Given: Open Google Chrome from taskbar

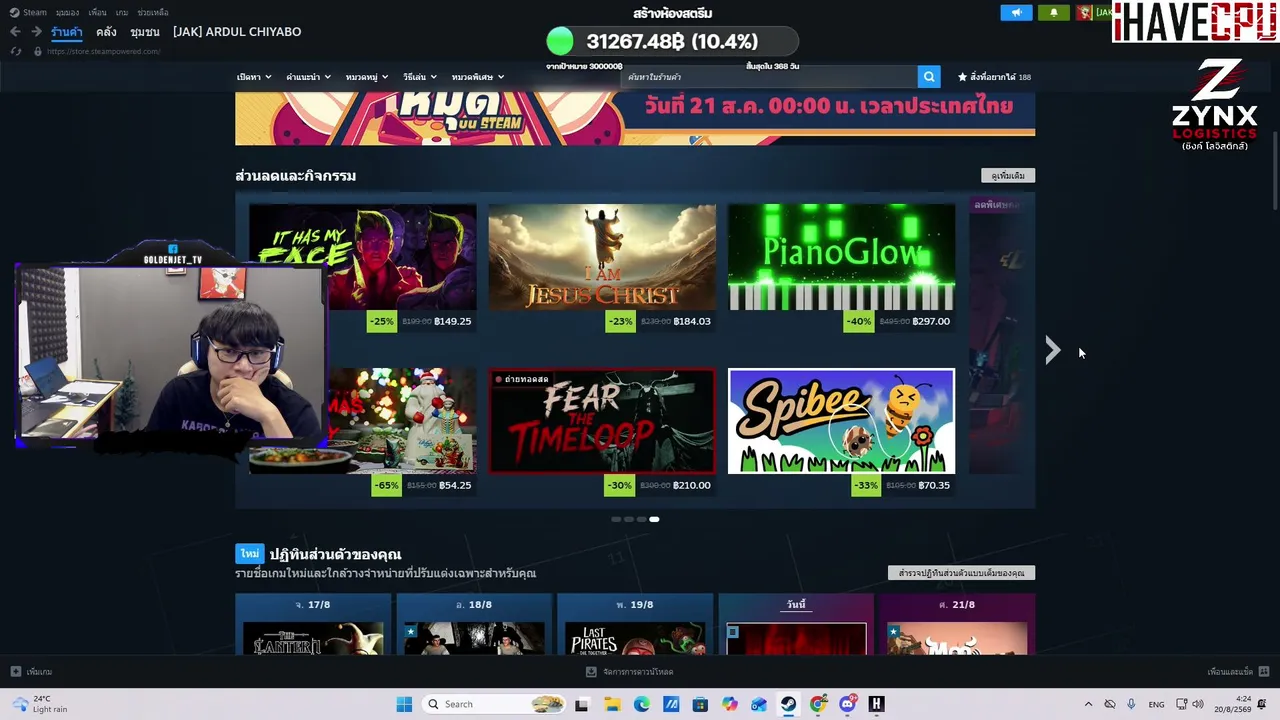Looking at the screenshot, I should point(818,704).
